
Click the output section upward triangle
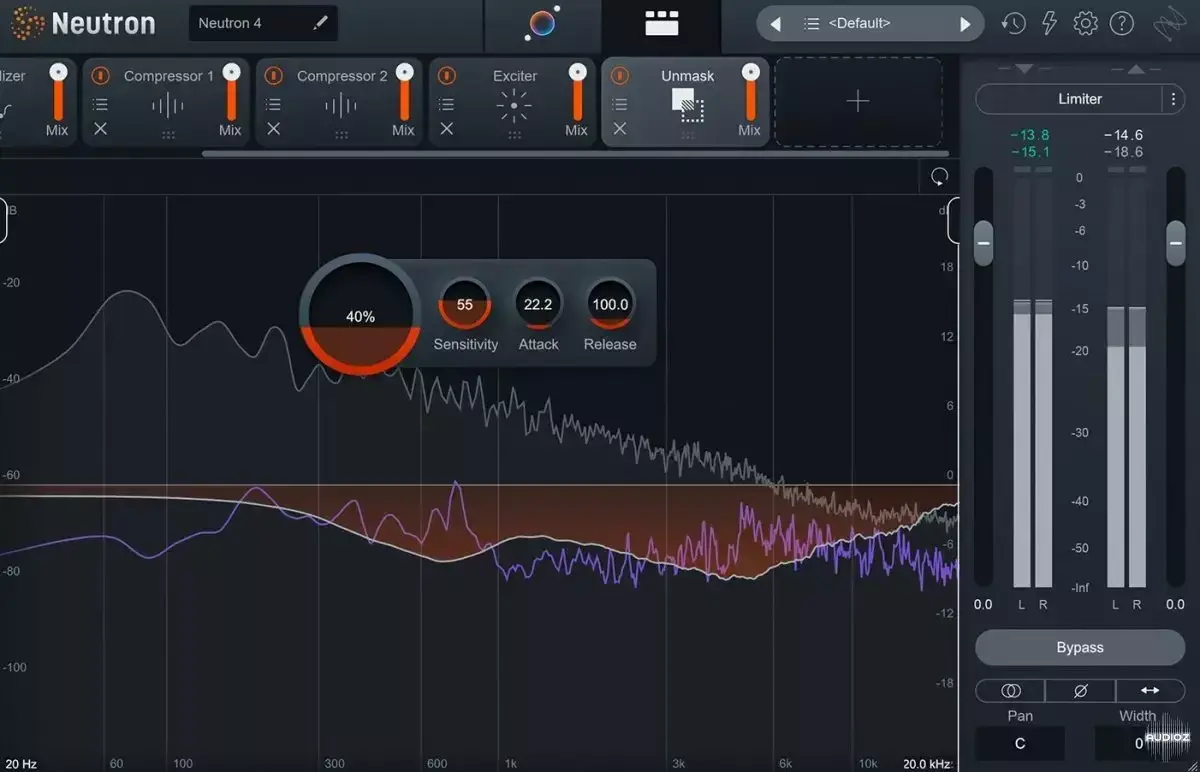[1136, 69]
